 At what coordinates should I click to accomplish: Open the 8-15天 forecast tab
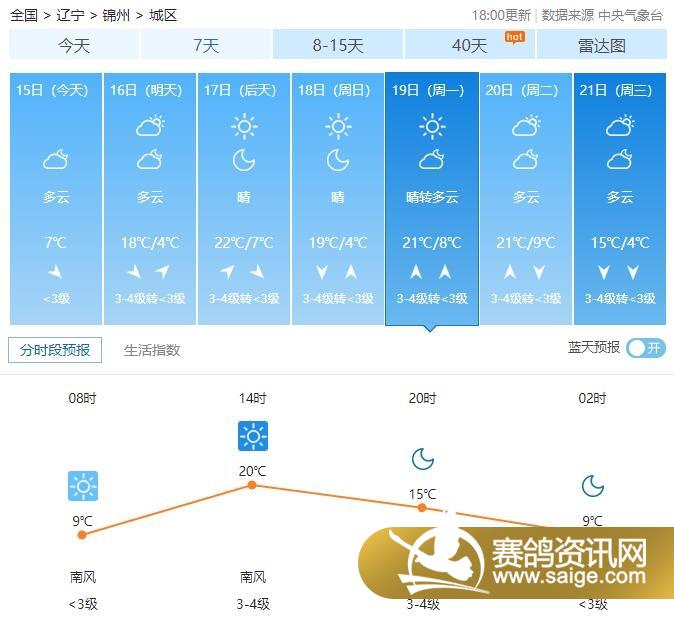(x=338, y=45)
